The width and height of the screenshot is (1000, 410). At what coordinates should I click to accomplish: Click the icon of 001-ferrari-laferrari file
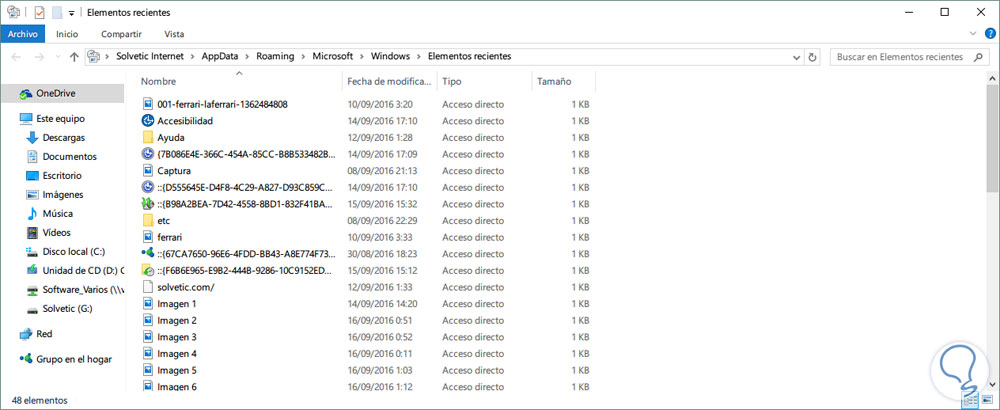148,104
